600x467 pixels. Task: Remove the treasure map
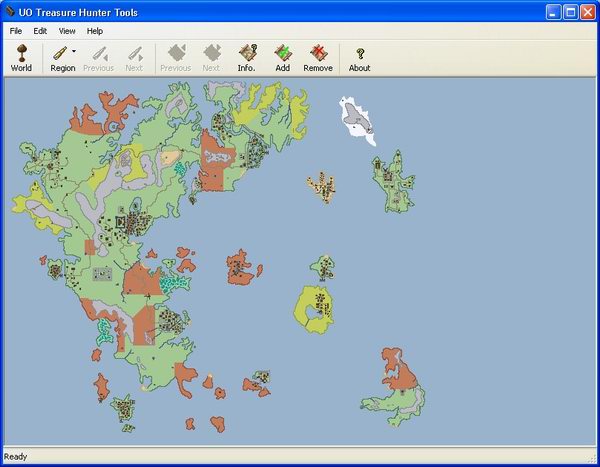(318, 58)
